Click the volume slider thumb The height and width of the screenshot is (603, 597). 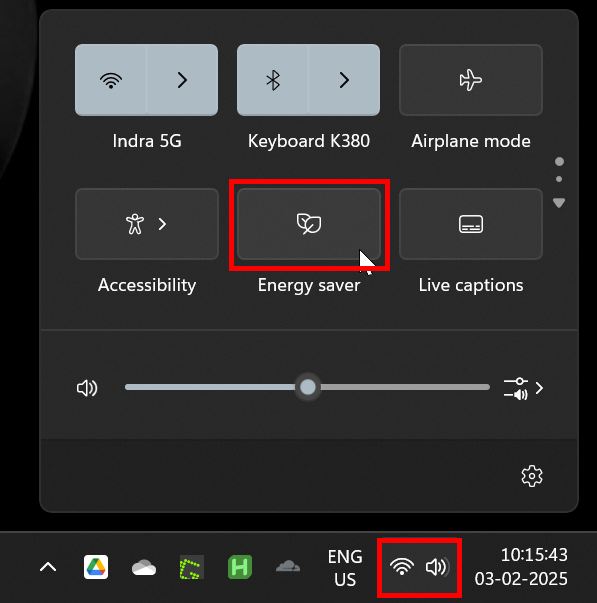click(x=308, y=387)
